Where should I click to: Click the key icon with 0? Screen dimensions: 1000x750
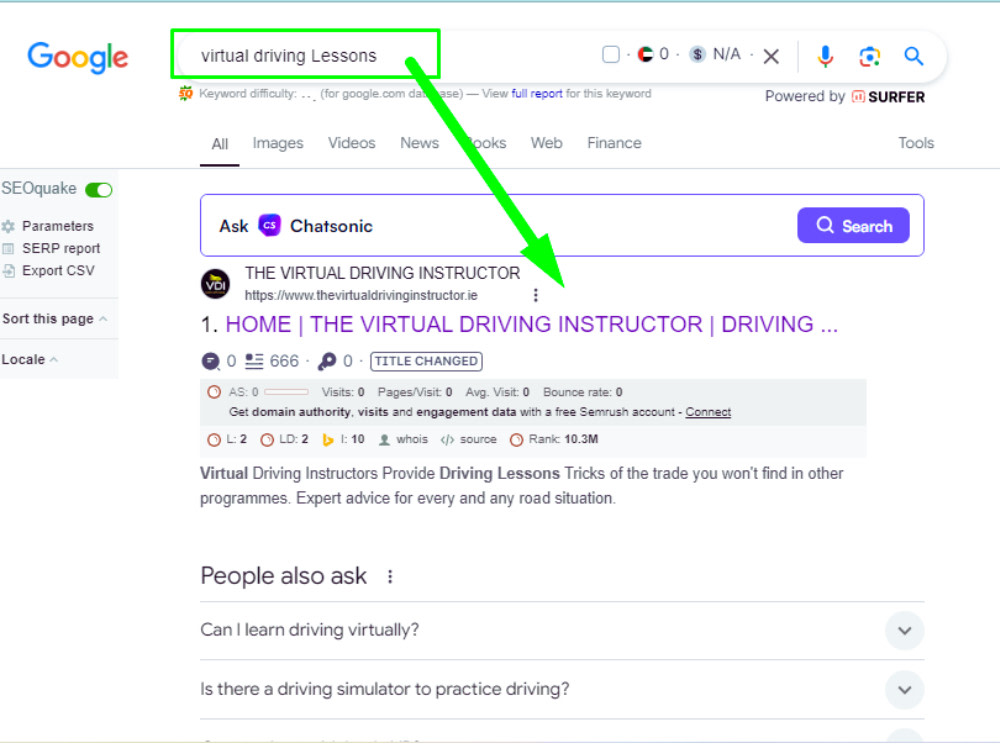[x=327, y=362]
